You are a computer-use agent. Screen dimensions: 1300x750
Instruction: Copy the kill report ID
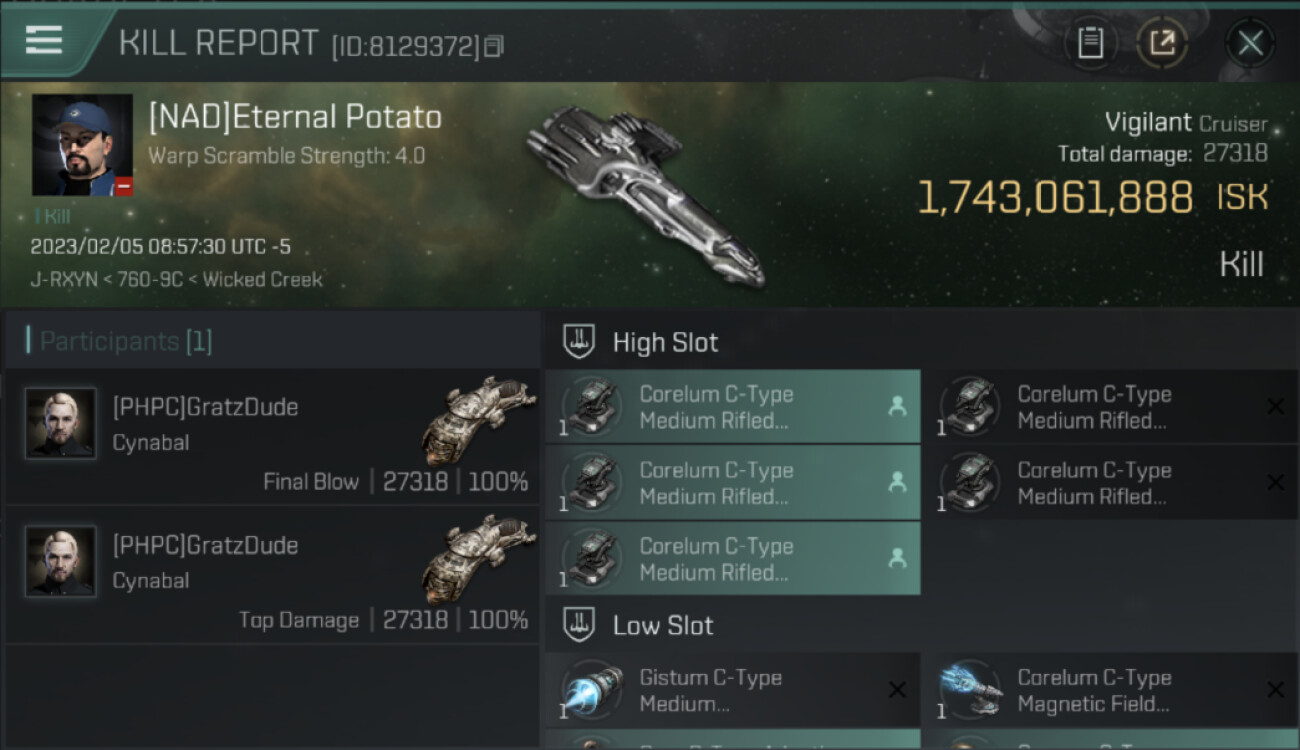point(493,46)
